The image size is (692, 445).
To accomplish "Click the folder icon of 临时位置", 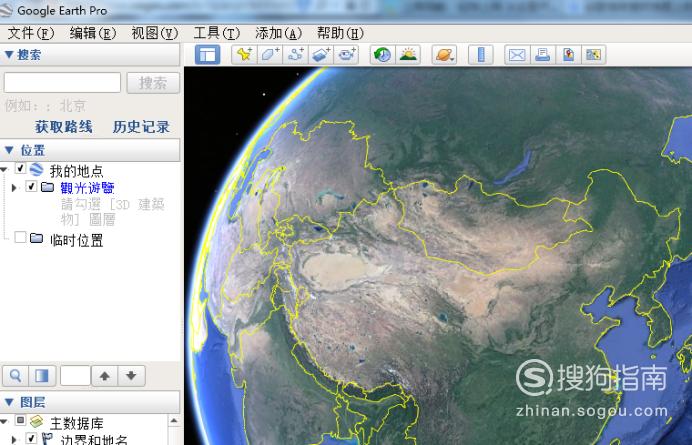I will click(x=37, y=239).
